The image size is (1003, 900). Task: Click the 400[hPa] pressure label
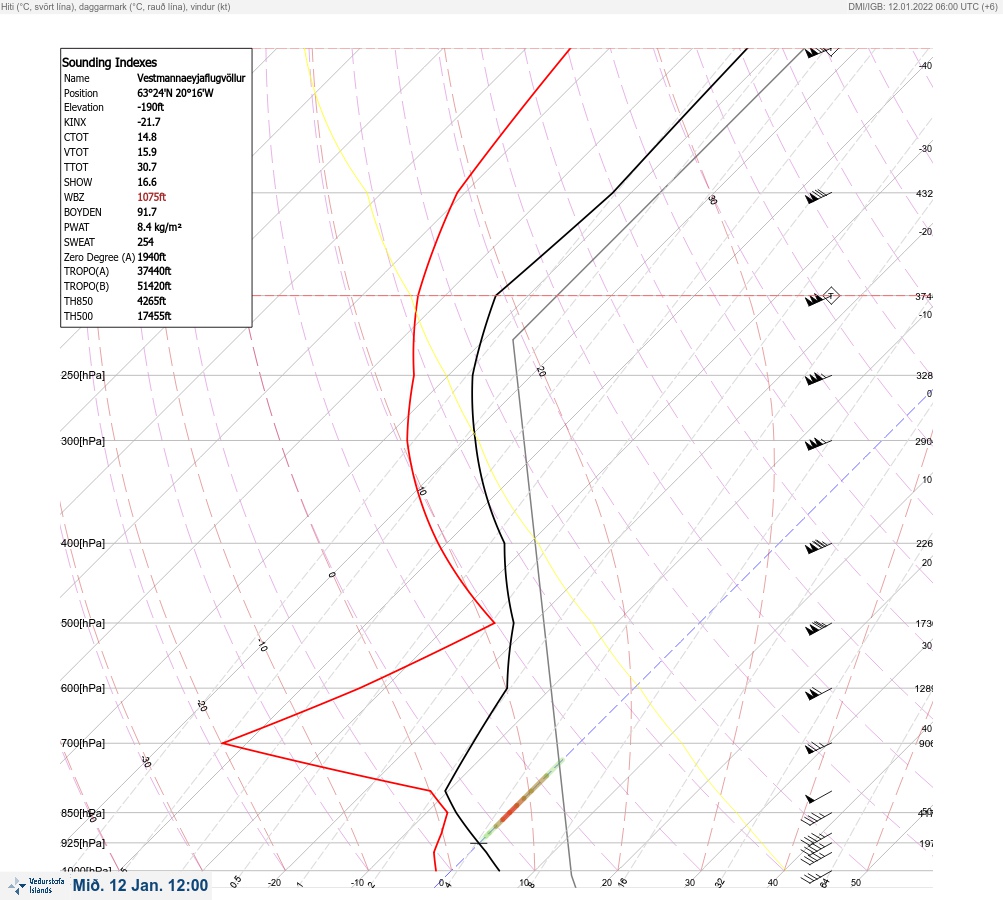click(x=83, y=543)
